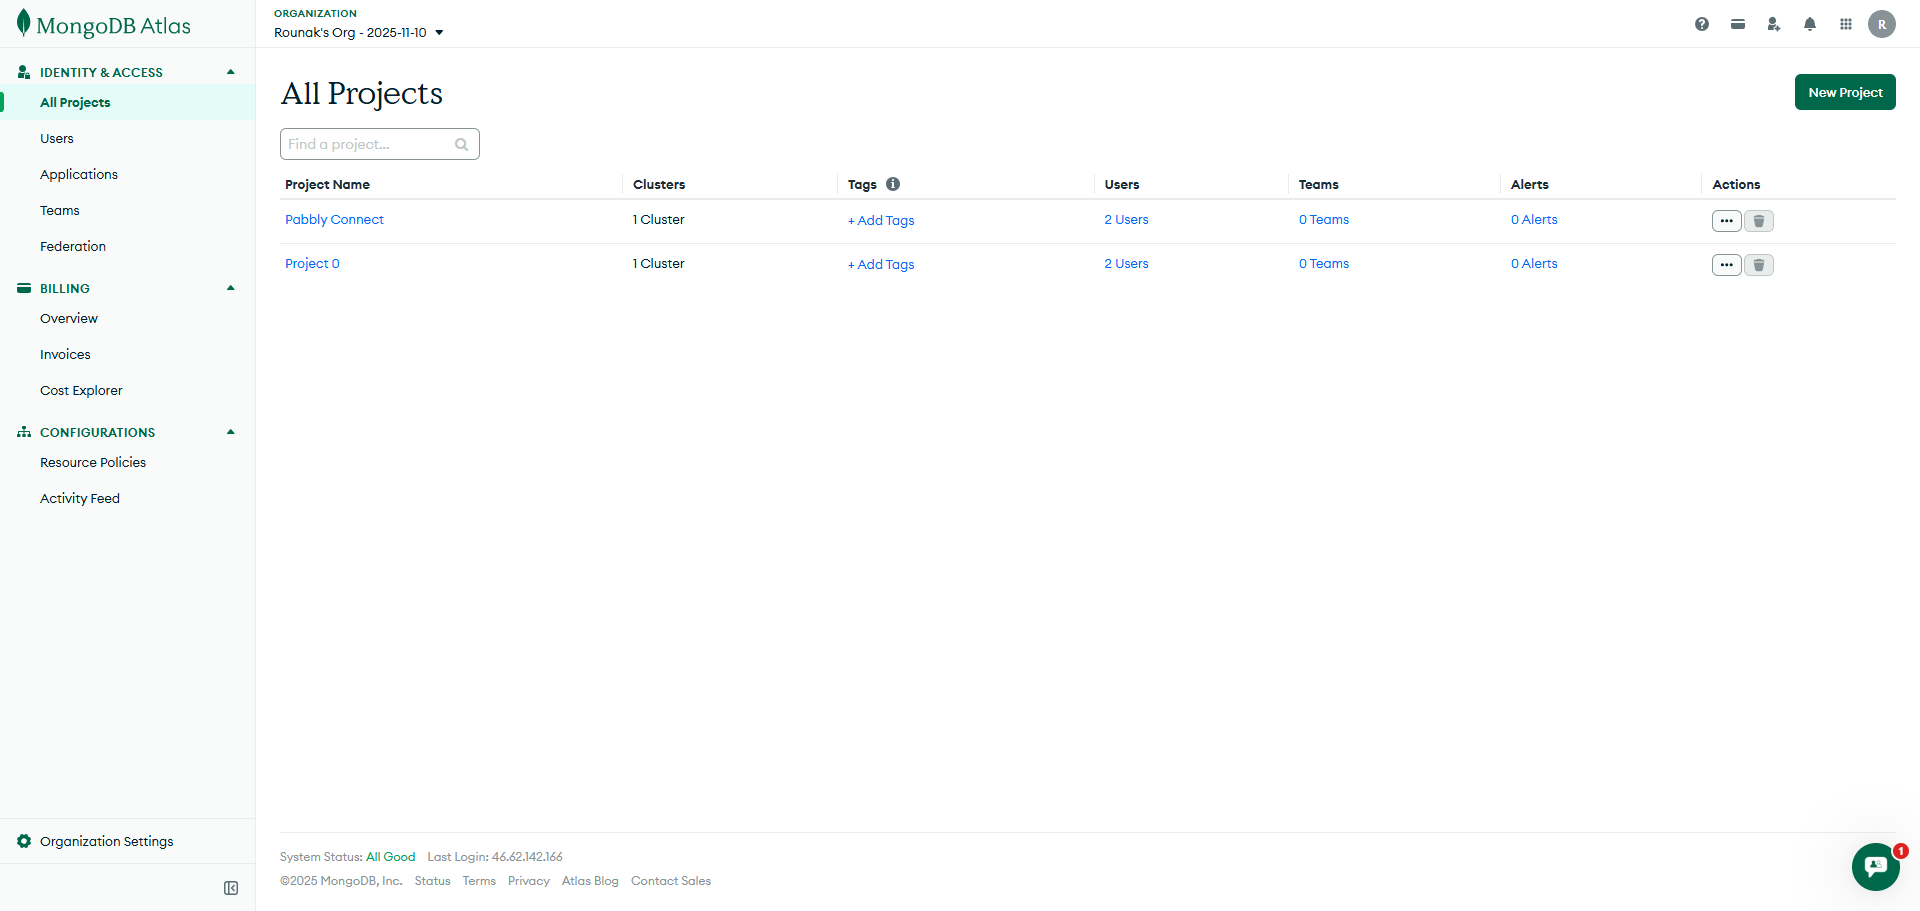Open the notifications bell icon
This screenshot has width=1920, height=911.
(x=1810, y=24)
